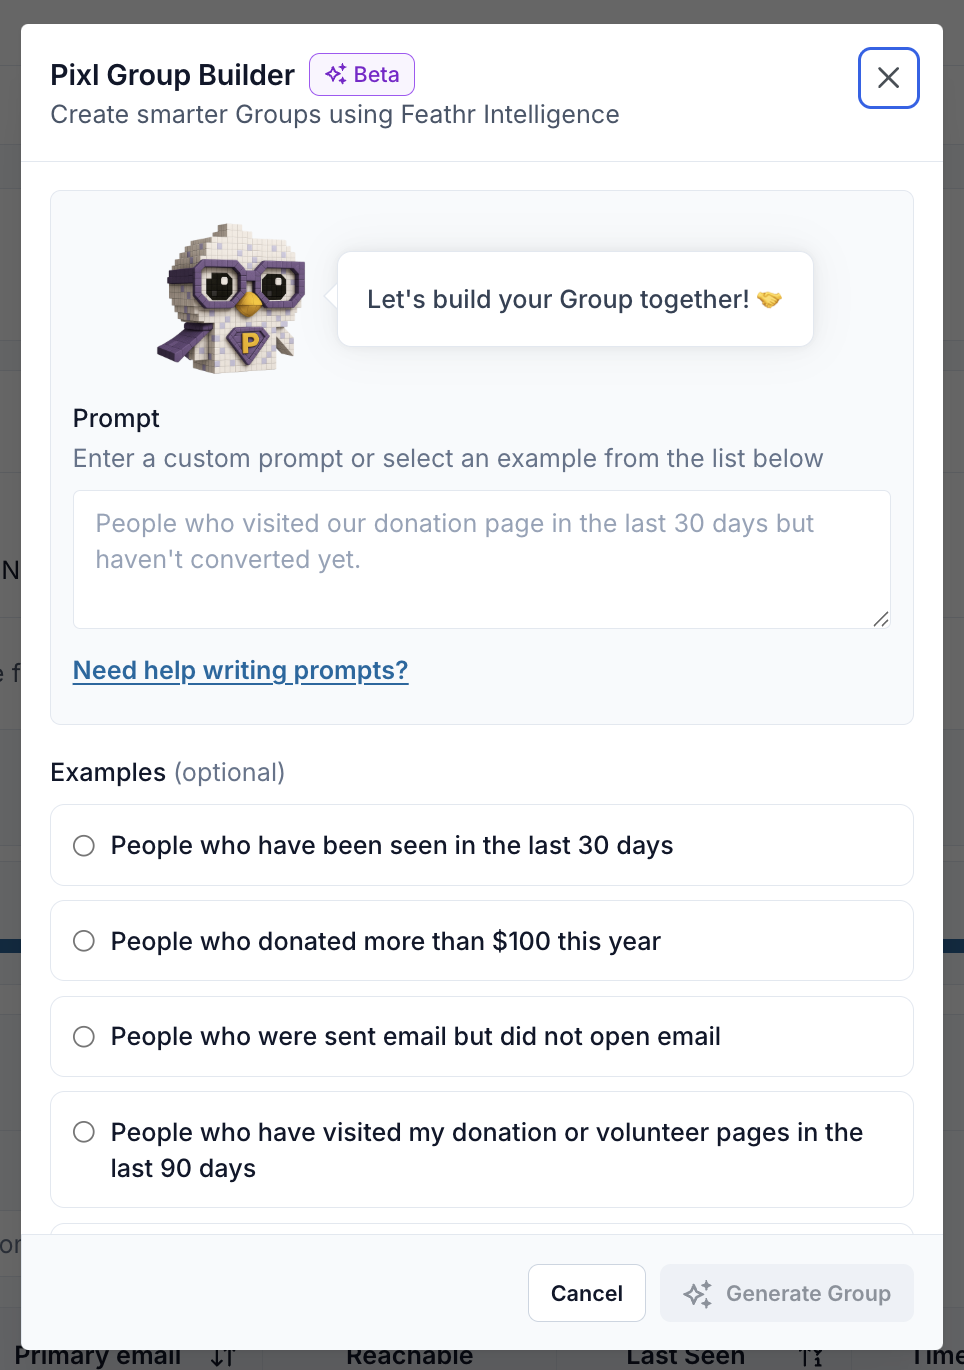Close the Pixl Group Builder dialog
The width and height of the screenshot is (964, 1370).
pyautogui.click(x=888, y=78)
